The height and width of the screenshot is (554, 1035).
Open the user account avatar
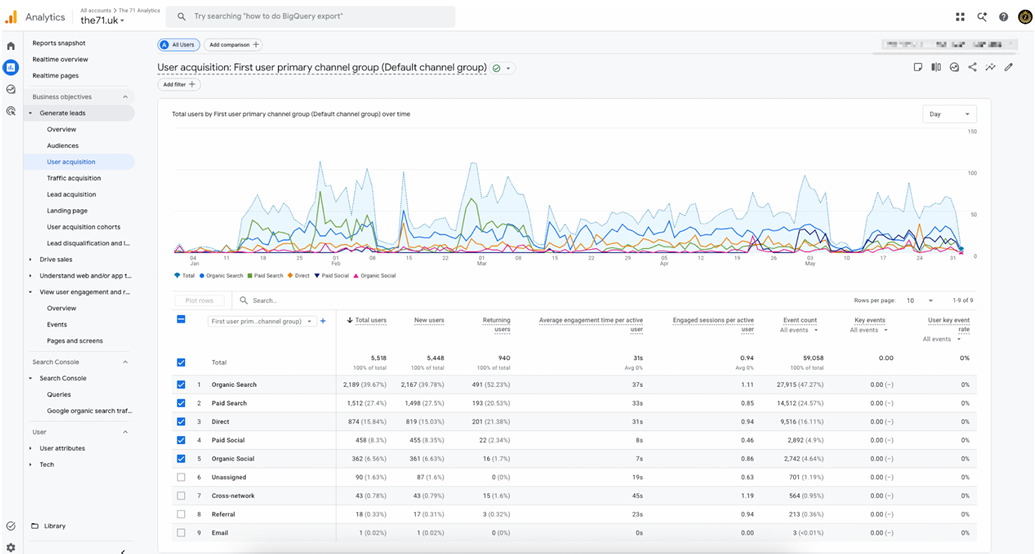coord(1025,17)
